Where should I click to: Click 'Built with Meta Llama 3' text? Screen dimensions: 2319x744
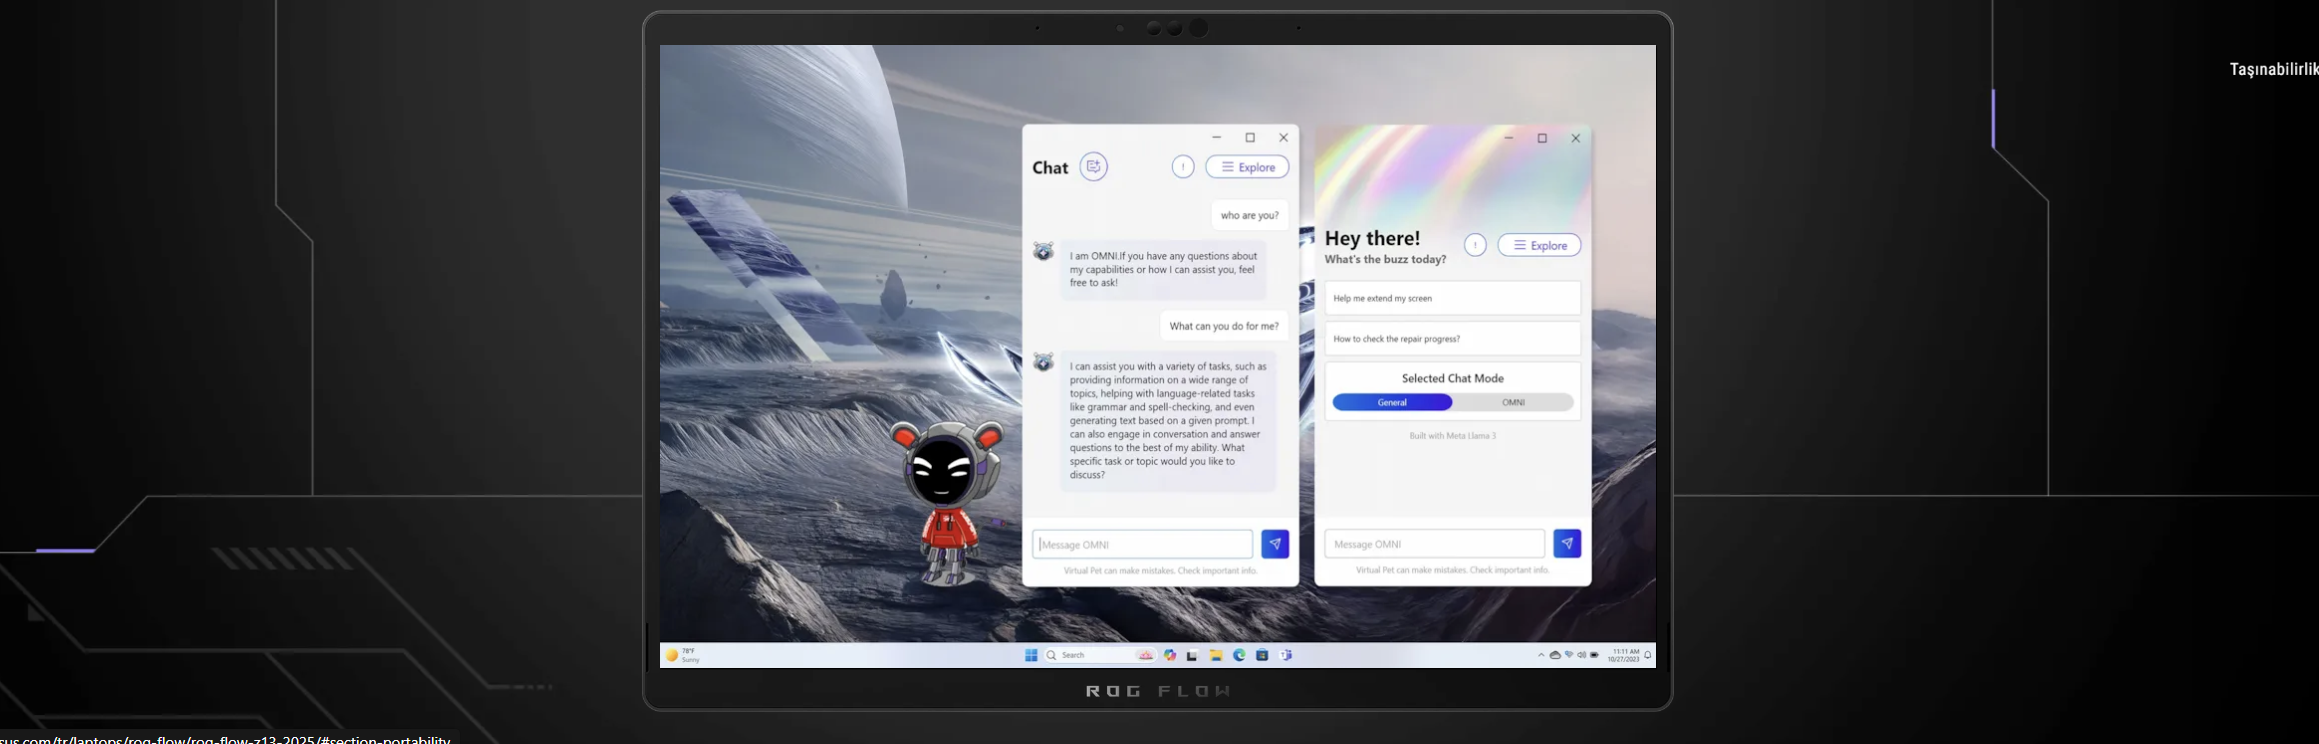point(1452,436)
